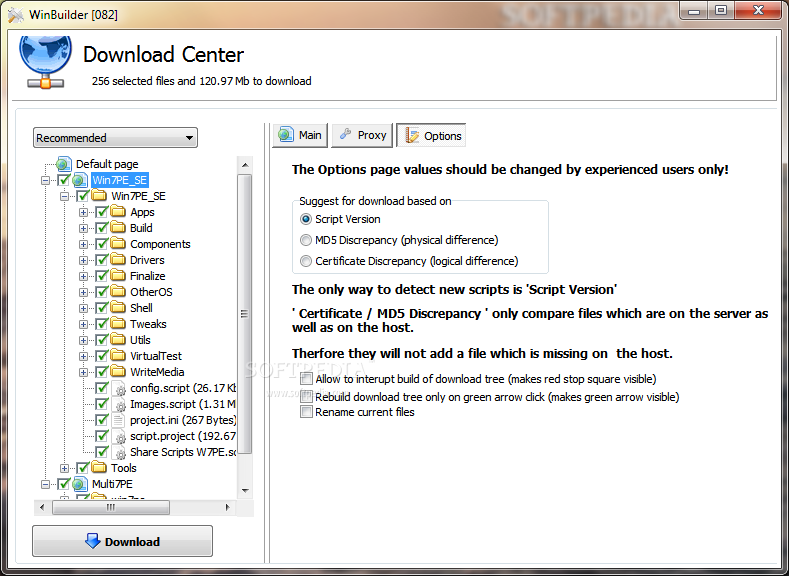This screenshot has width=789, height=576.
Task: Click the Shell folder icon
Action: coord(118,307)
